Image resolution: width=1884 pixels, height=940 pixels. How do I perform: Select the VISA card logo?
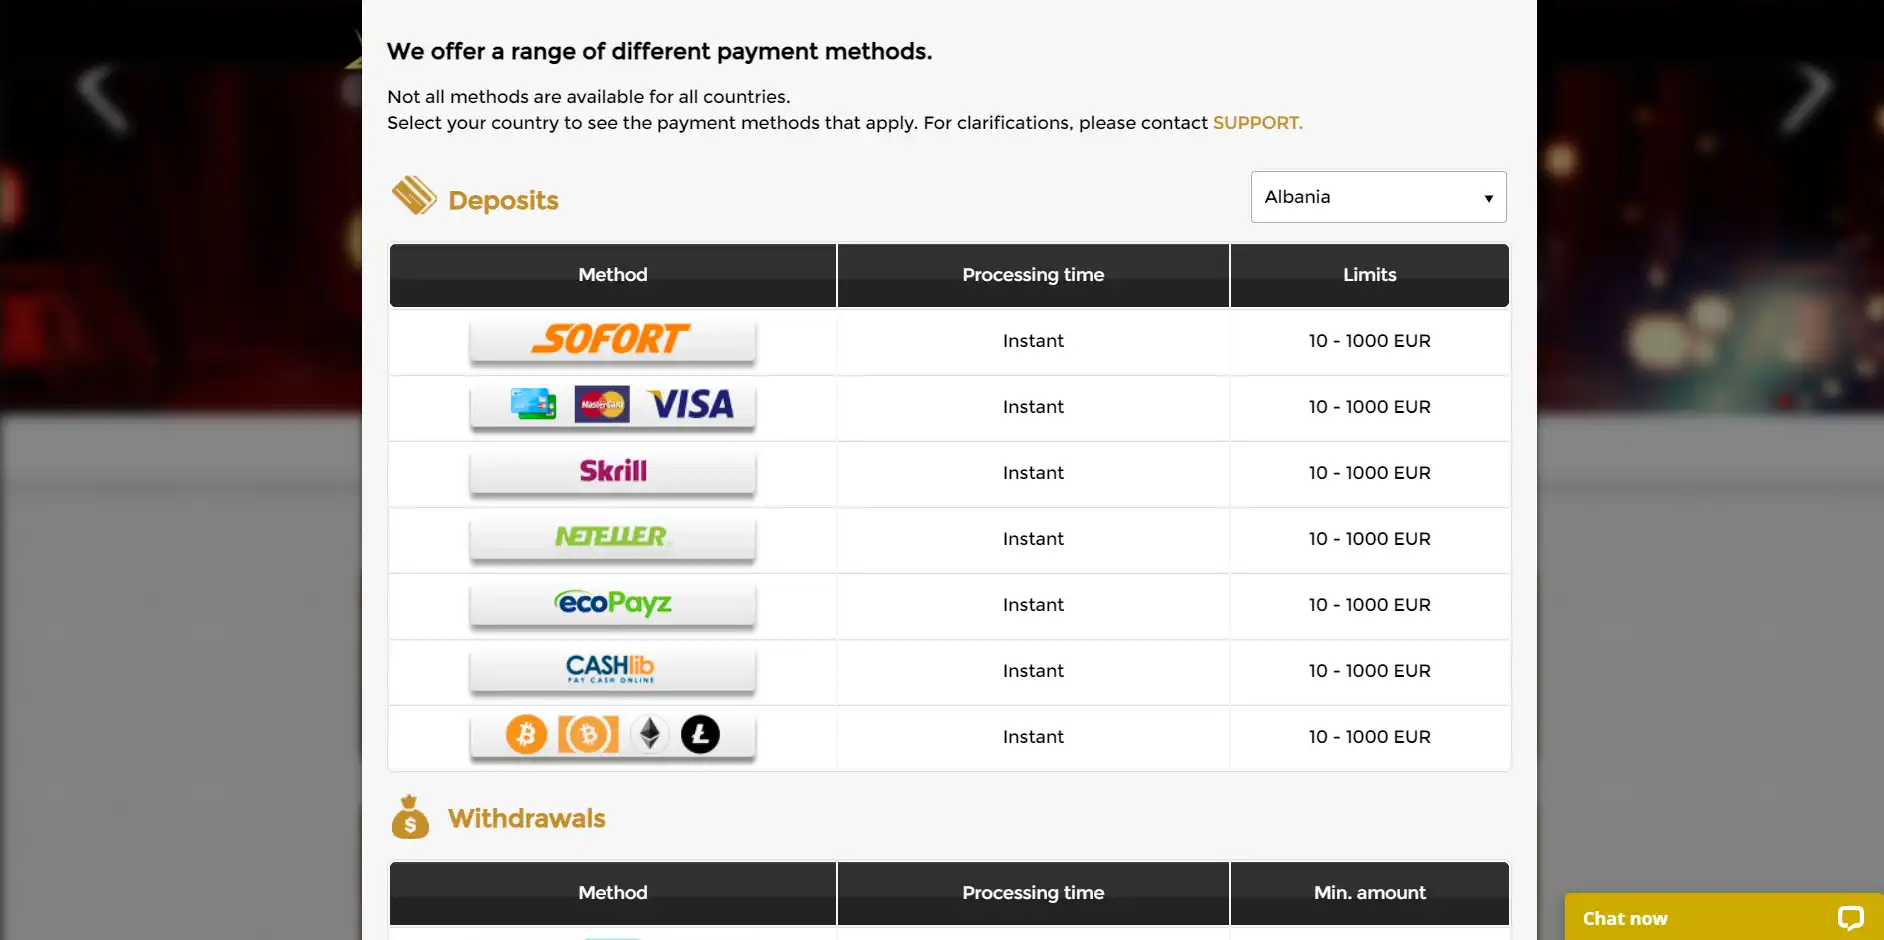tap(691, 405)
